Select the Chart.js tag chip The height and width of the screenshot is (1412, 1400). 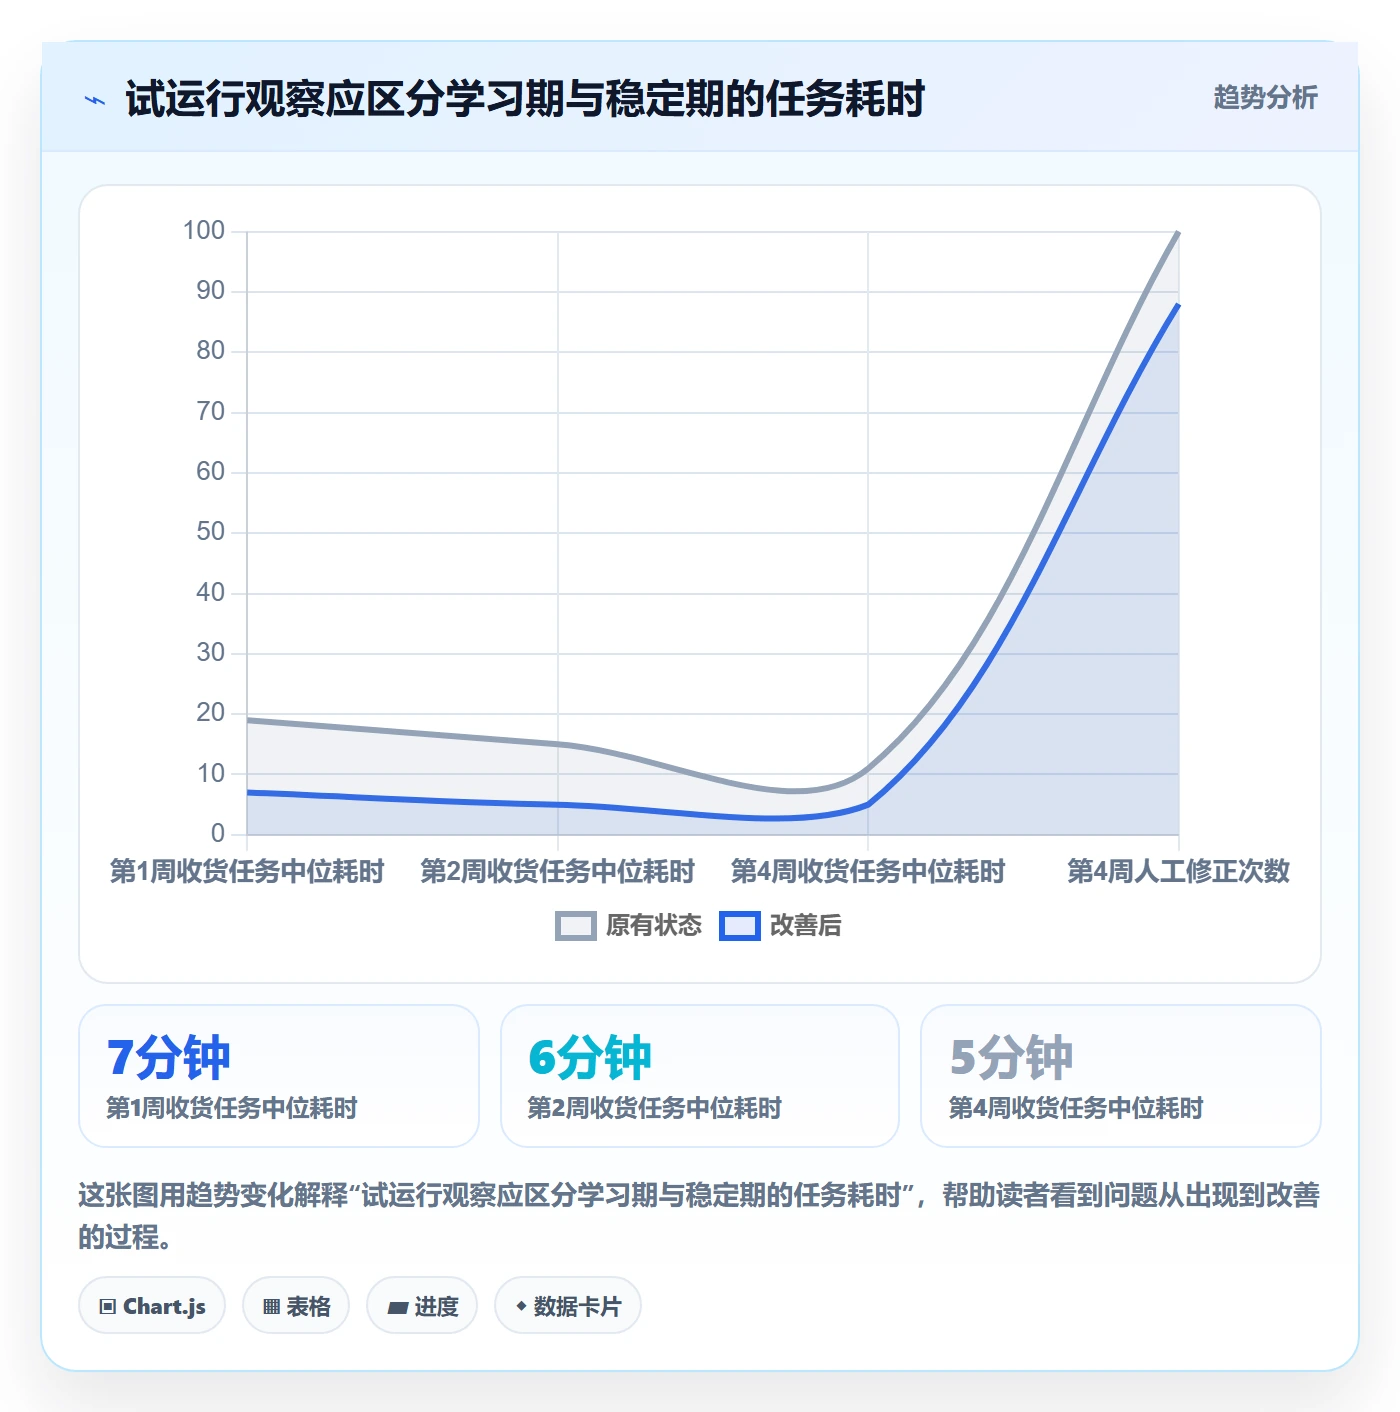click(x=152, y=1306)
